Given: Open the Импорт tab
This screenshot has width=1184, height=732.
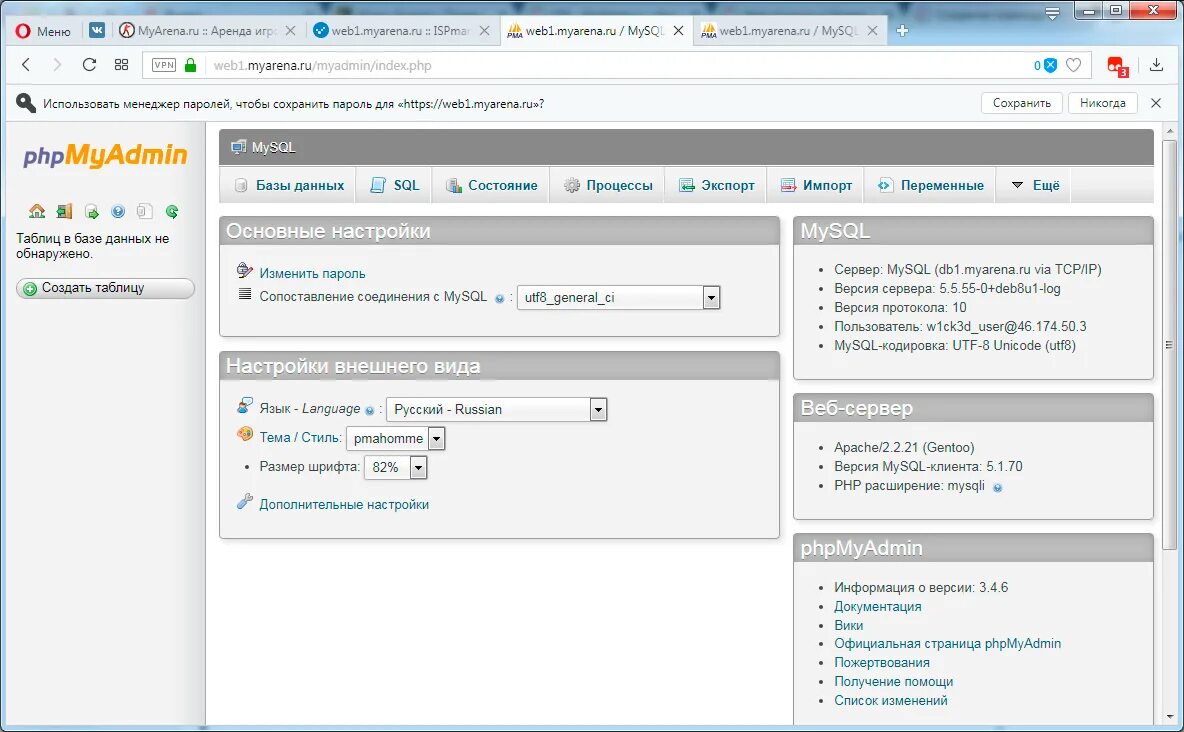Looking at the screenshot, I should [816, 185].
